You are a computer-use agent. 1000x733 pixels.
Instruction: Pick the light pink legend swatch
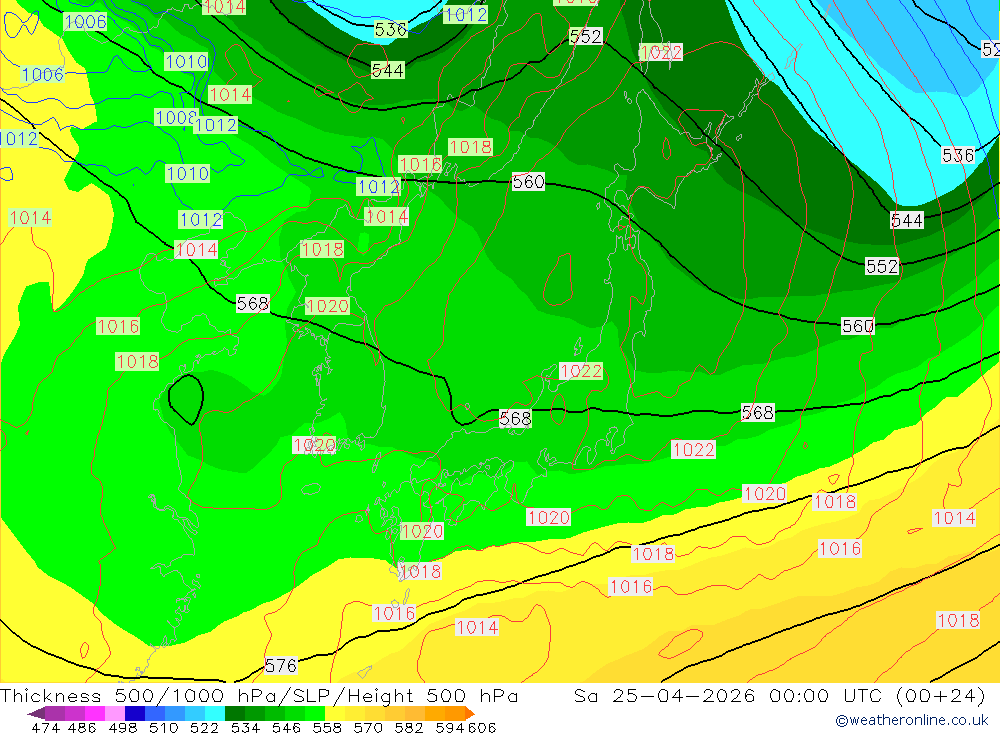point(115,713)
